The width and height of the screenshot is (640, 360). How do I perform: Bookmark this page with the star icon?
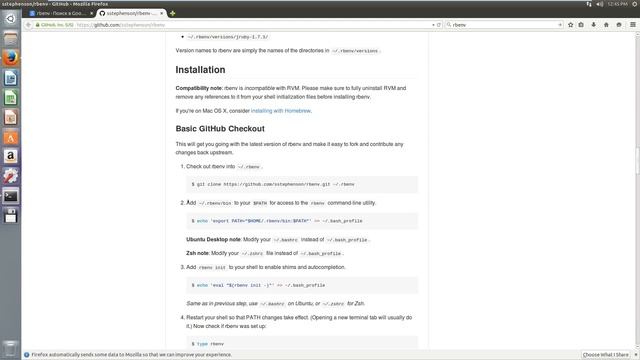(571, 25)
